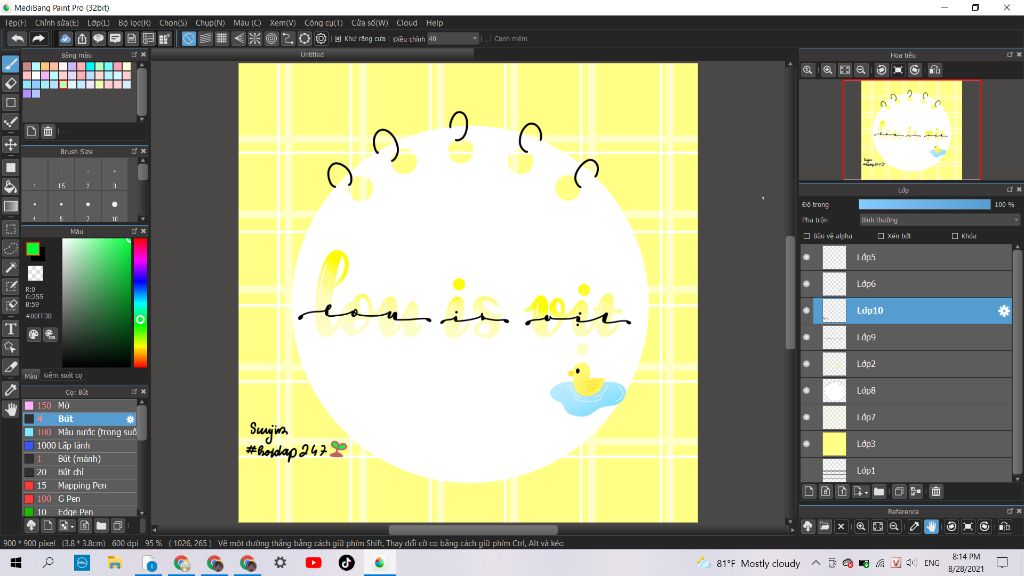Click the green foreground color swatch

33,249
